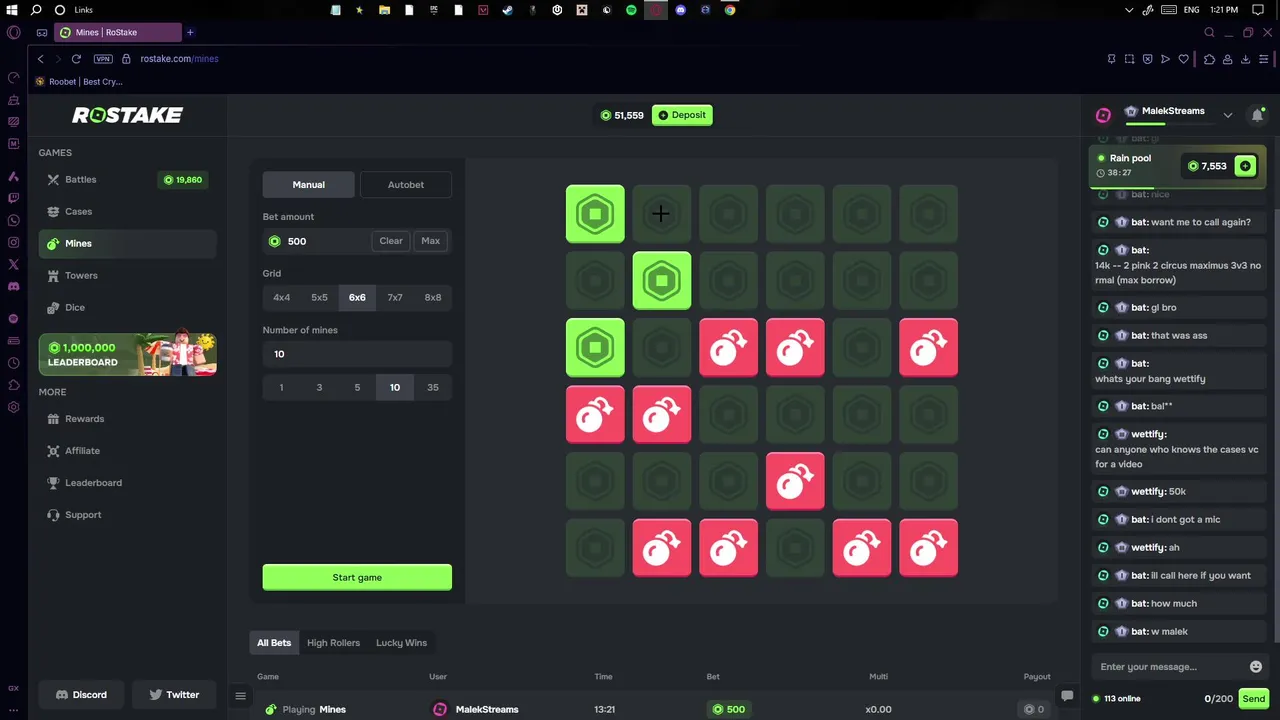Set bet amount to Max
Viewport: 1280px width, 720px height.
431,241
